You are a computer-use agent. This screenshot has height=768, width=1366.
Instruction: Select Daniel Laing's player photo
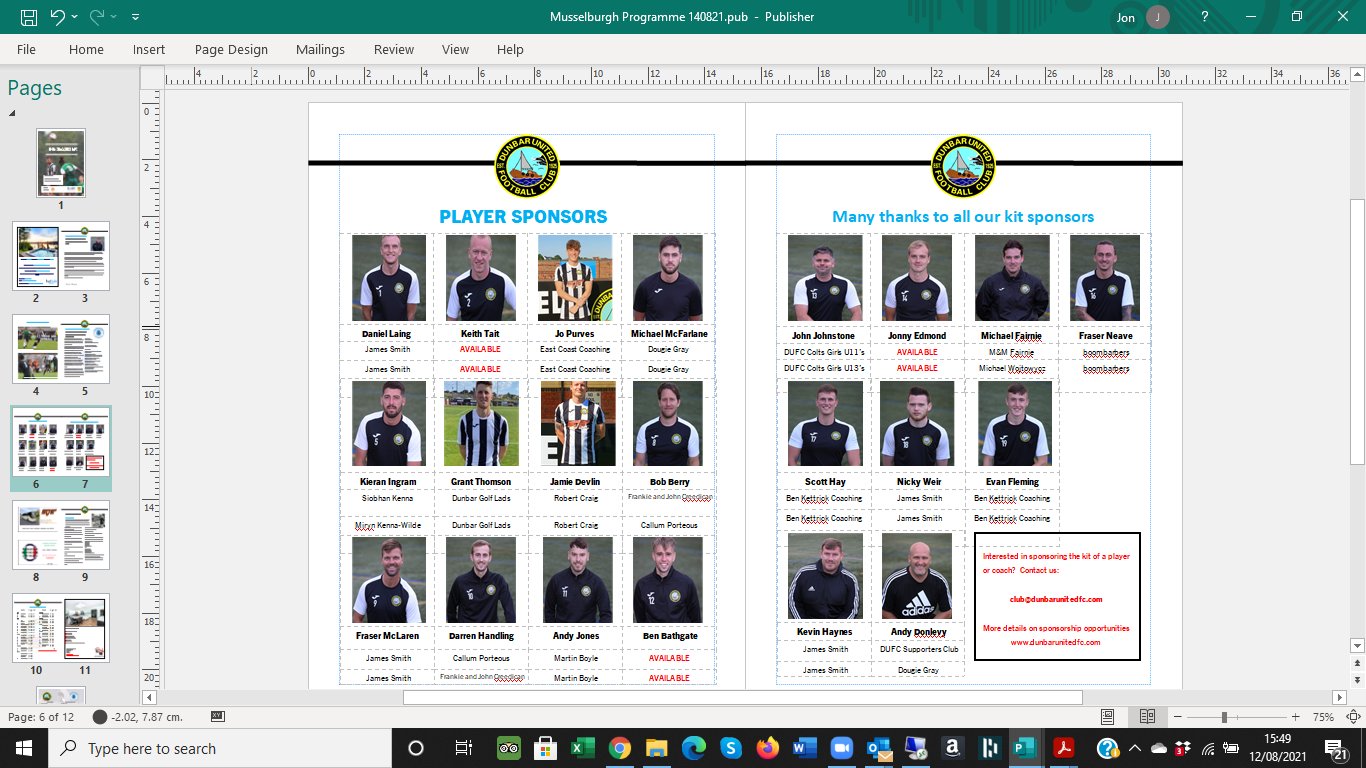389,278
